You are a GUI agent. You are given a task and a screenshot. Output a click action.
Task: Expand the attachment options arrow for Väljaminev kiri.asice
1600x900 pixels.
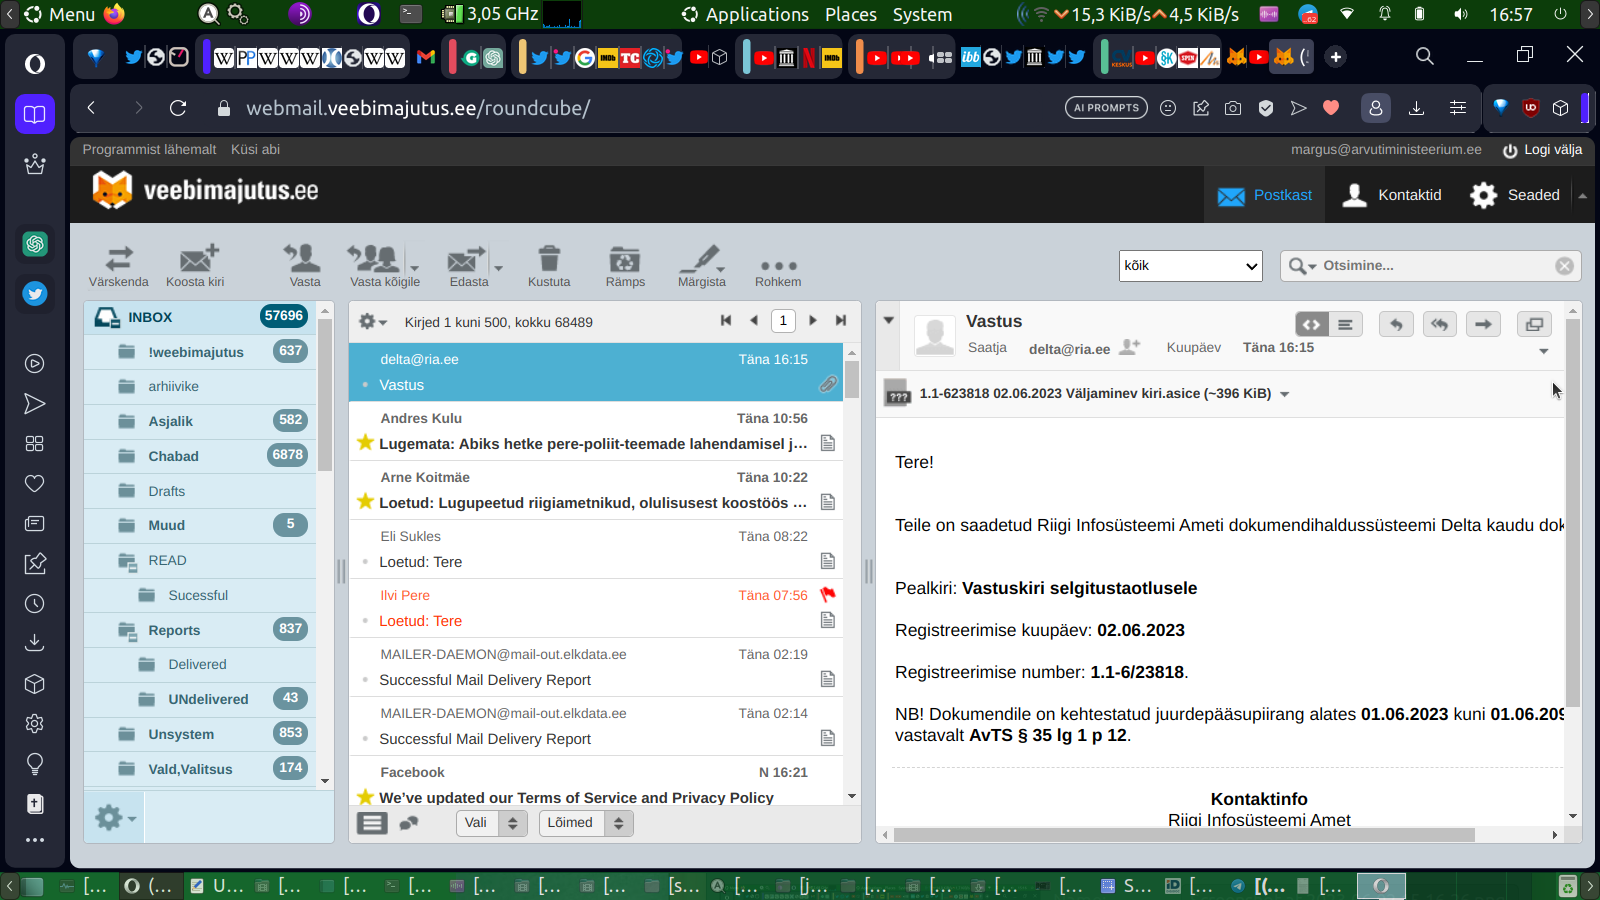coord(1285,394)
